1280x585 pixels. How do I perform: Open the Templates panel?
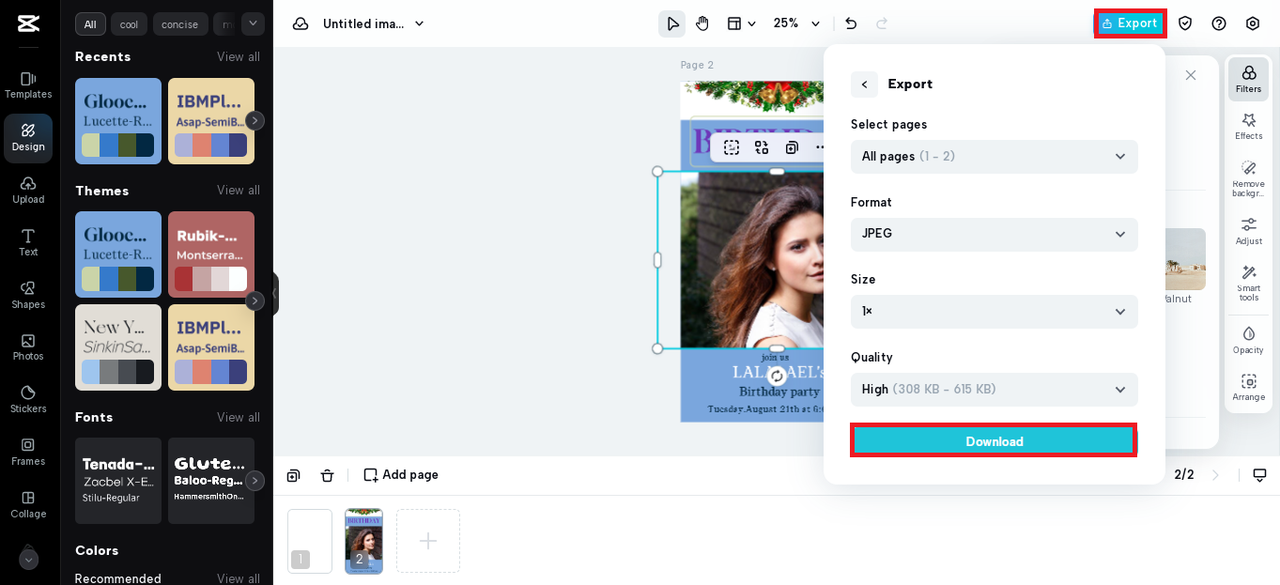click(28, 85)
